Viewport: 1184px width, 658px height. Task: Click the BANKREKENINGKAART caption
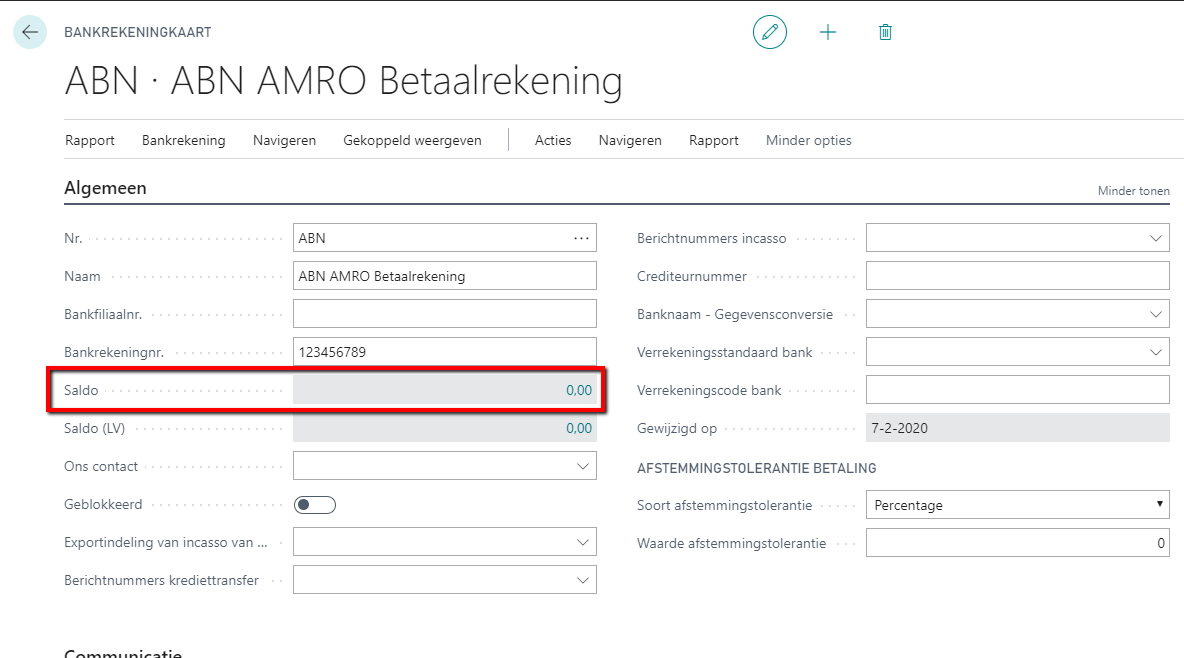pos(137,32)
